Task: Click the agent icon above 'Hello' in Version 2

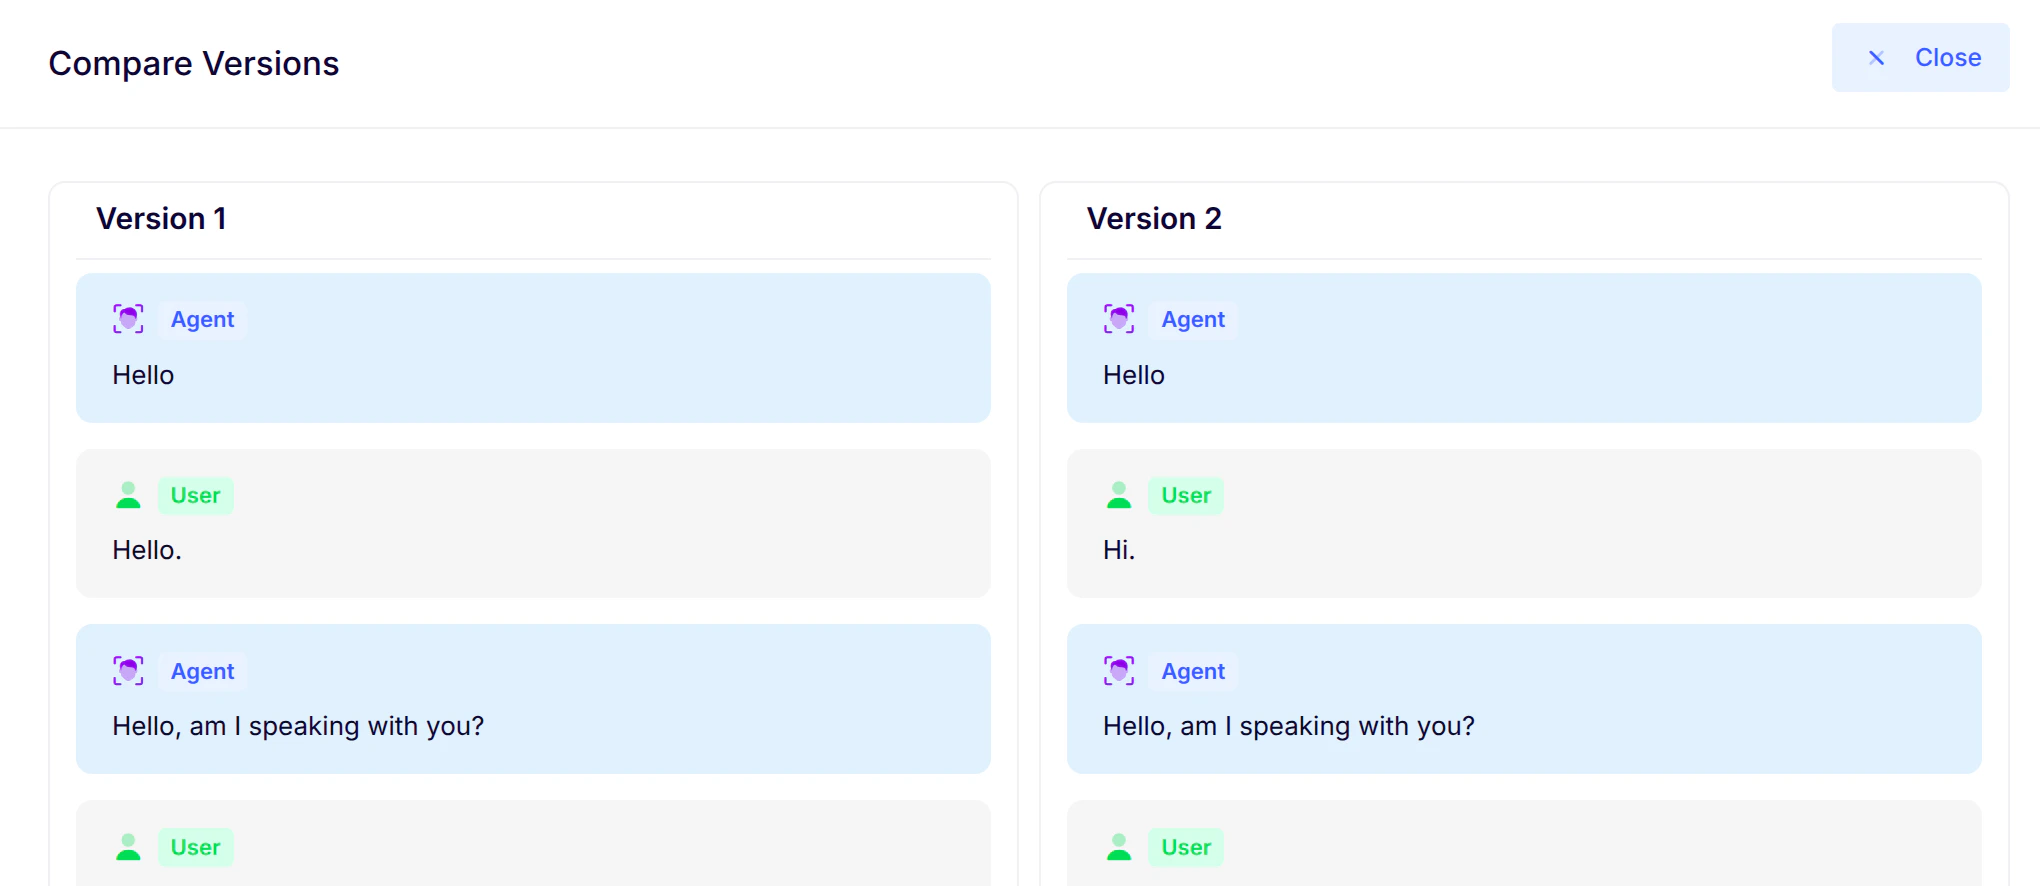Action: 1119,319
